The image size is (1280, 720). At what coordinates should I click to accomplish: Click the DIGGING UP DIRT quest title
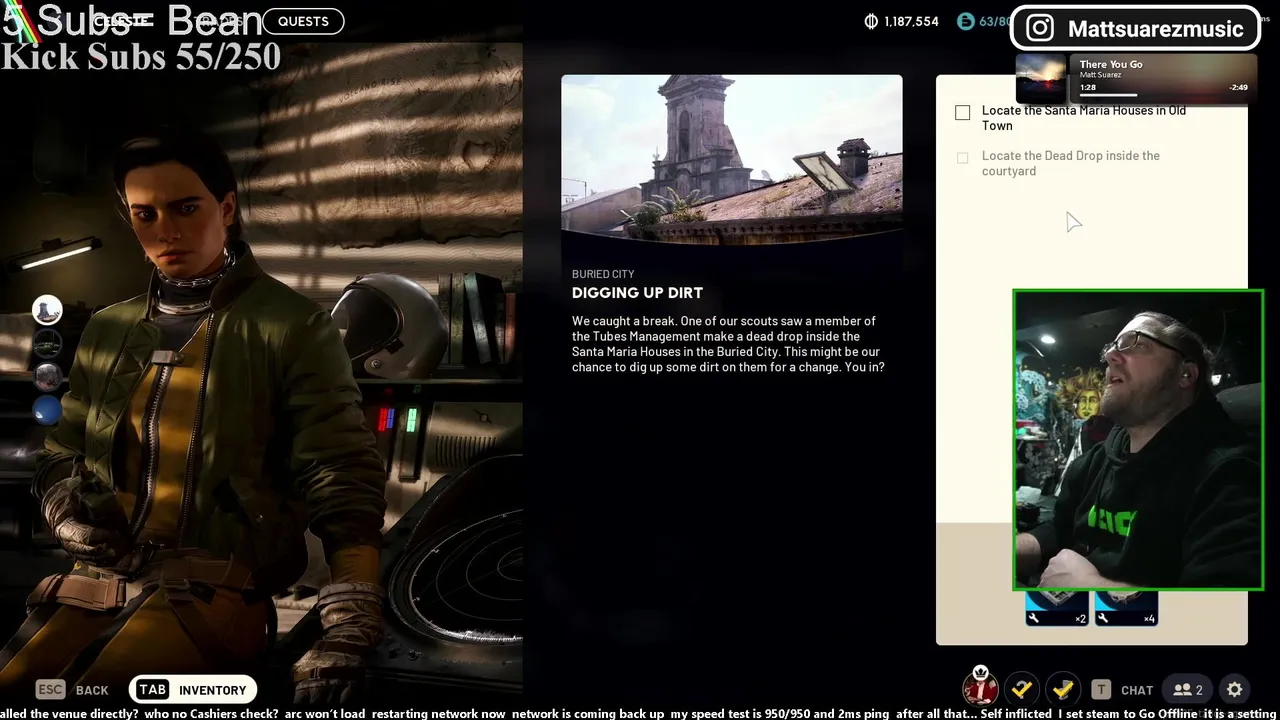click(637, 293)
